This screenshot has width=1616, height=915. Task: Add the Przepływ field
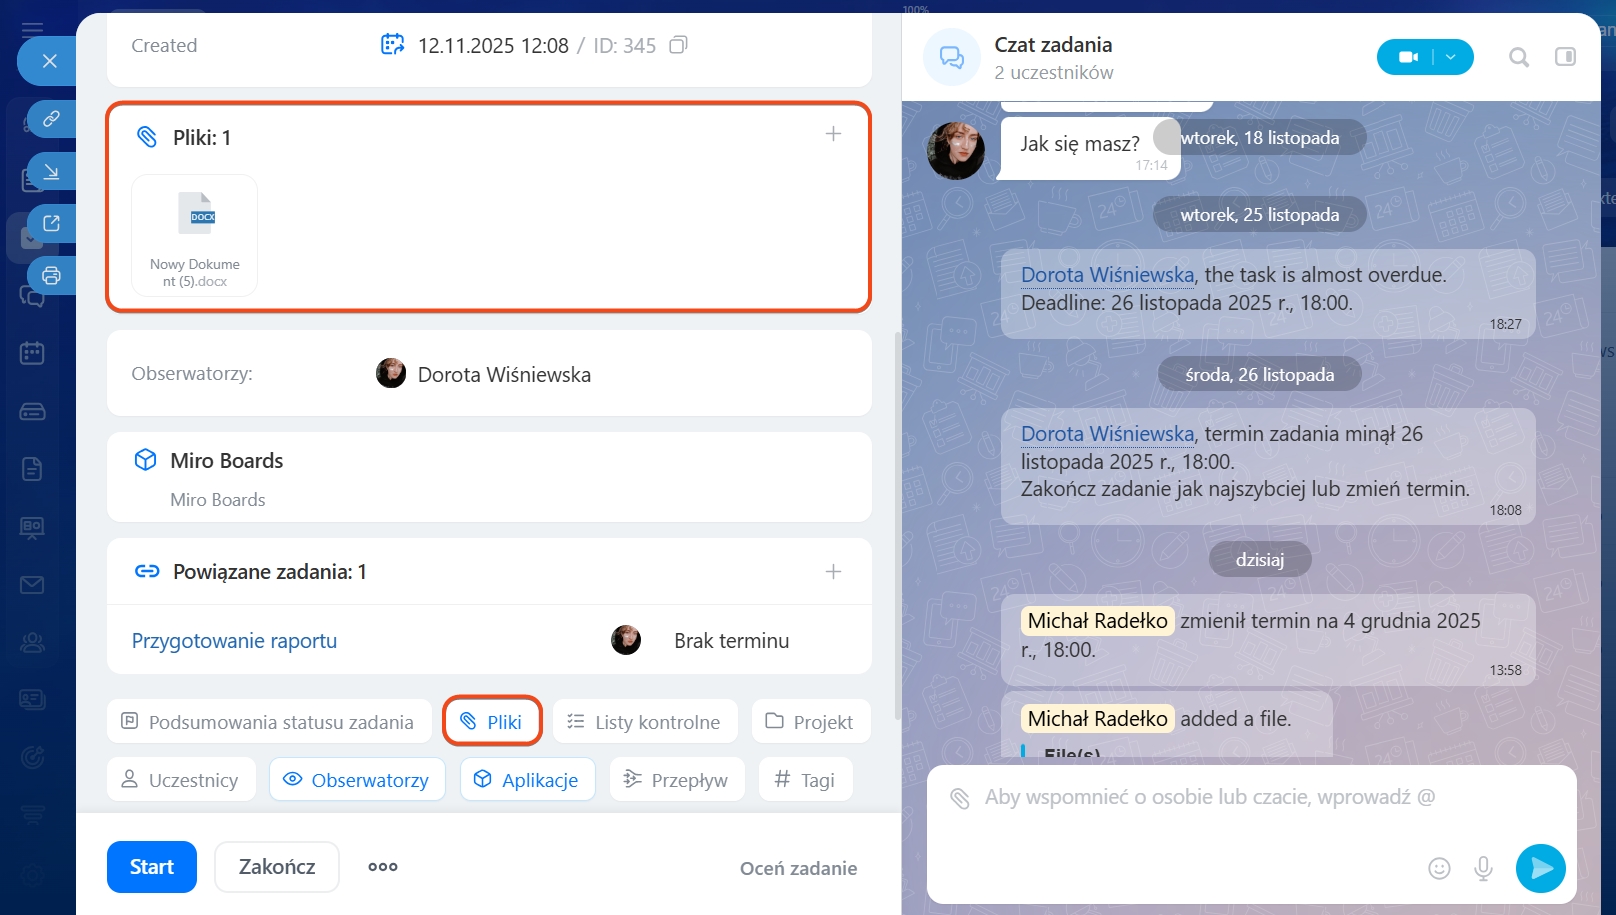pos(677,779)
